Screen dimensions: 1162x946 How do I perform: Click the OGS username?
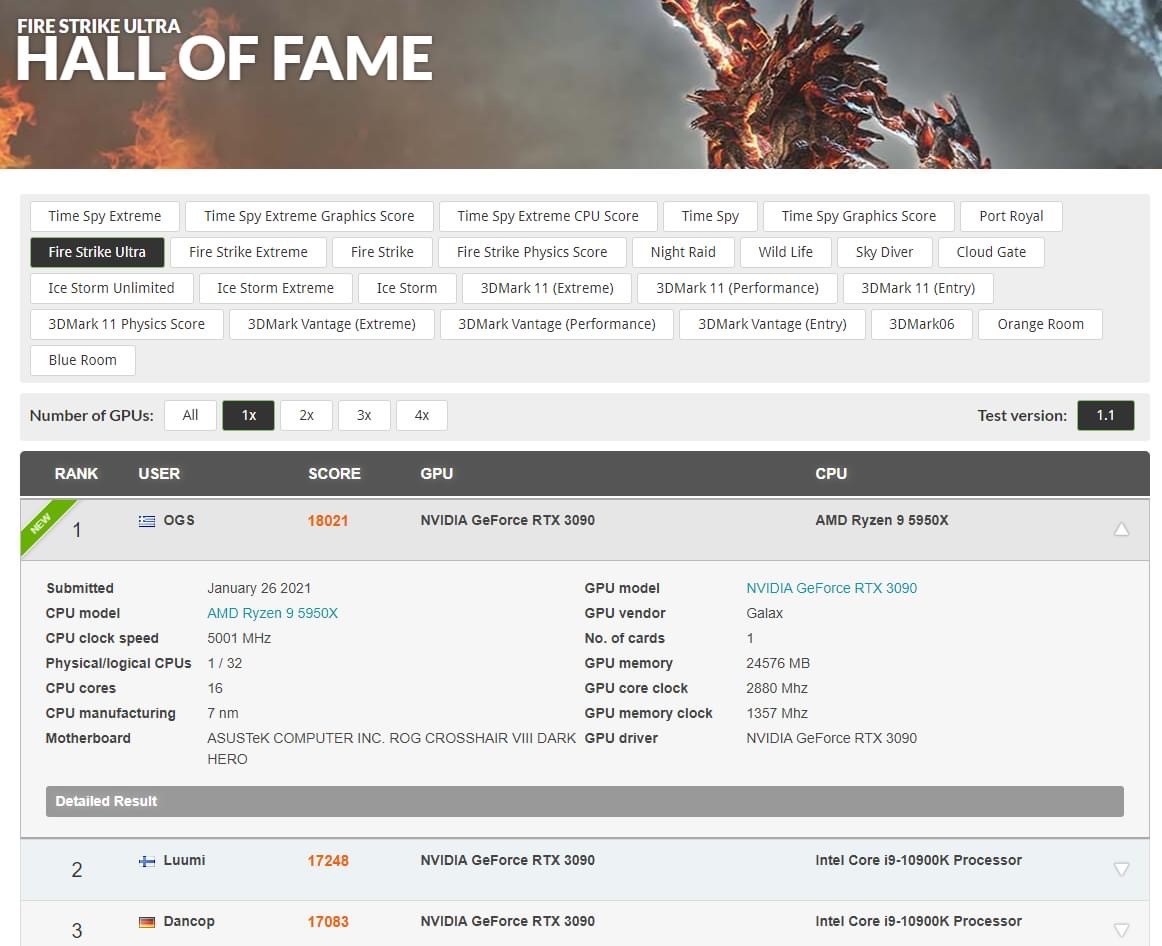point(179,520)
